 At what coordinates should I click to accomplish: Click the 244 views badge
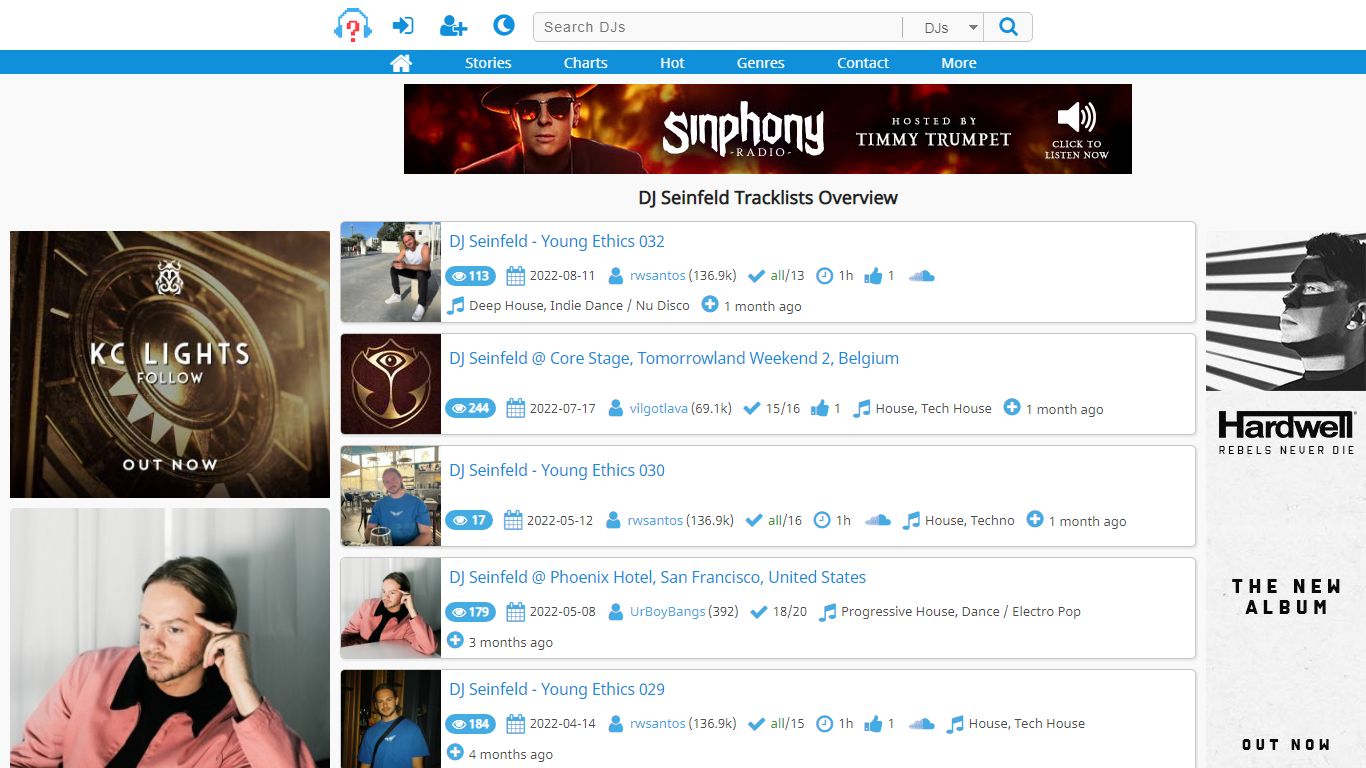(470, 408)
